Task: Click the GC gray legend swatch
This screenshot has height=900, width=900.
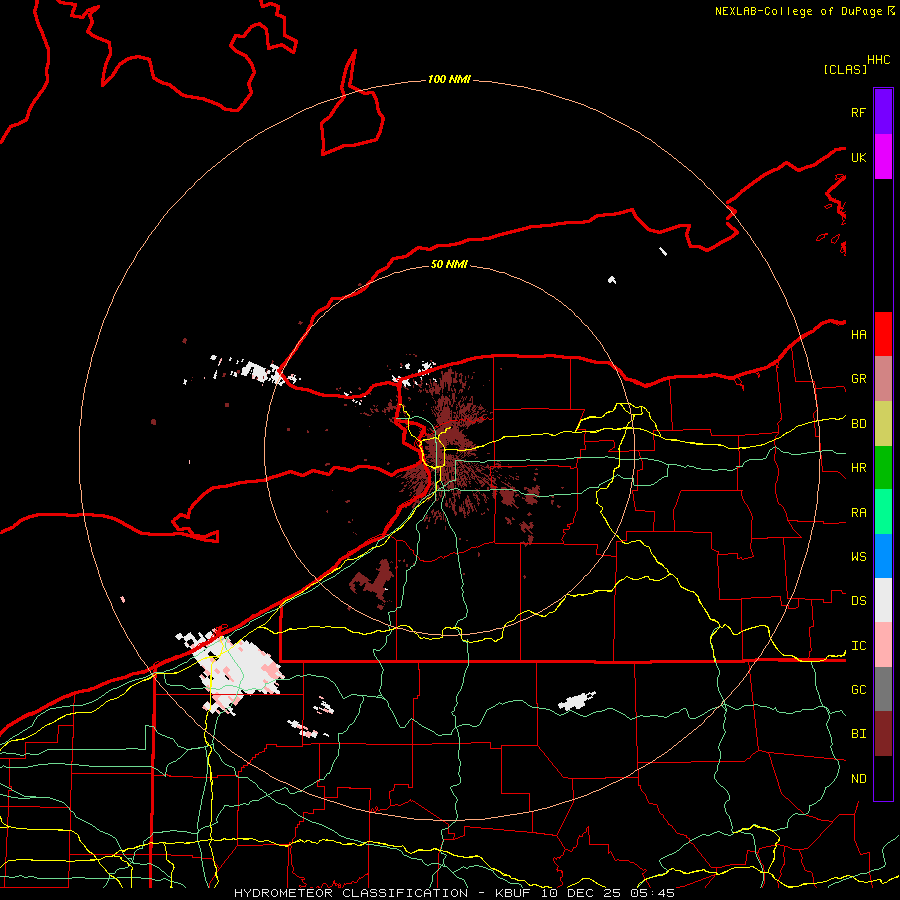Action: [883, 689]
